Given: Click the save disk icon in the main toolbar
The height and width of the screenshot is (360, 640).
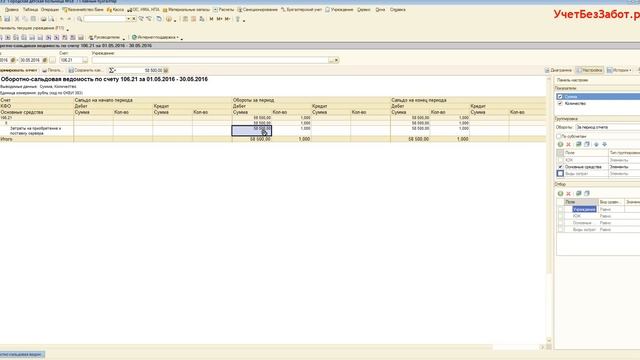Looking at the screenshot, I should (7, 19).
